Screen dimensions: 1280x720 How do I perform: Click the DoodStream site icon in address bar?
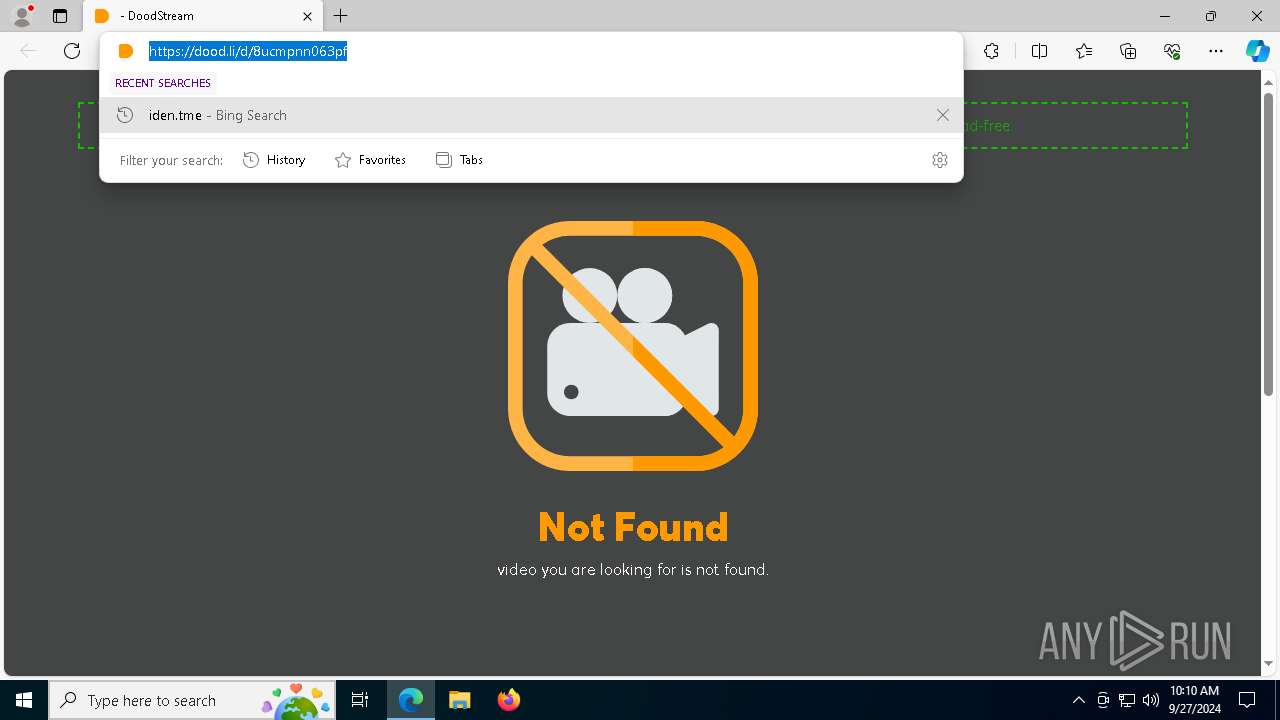[x=126, y=51]
